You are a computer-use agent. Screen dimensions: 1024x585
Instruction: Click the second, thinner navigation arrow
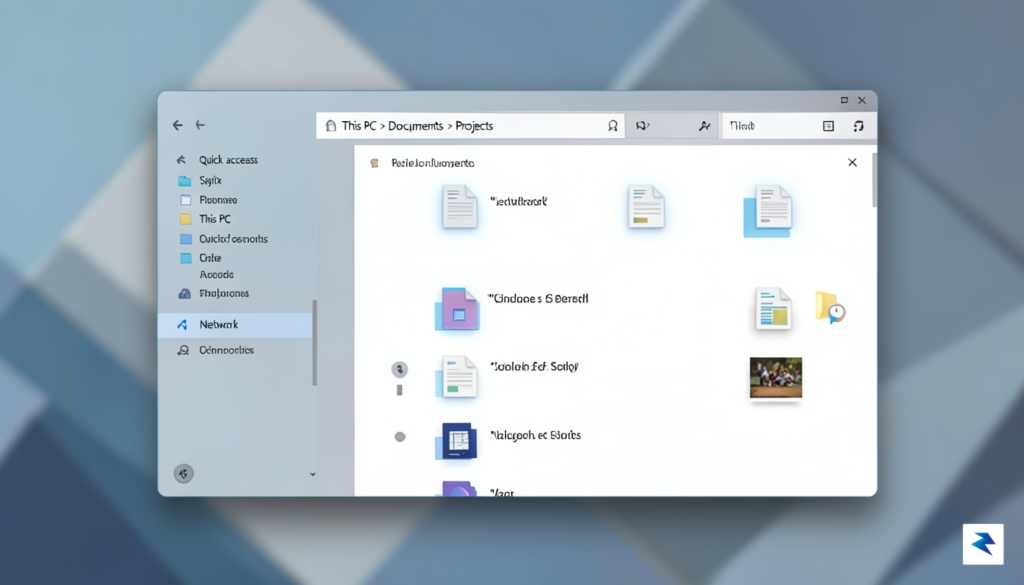[x=200, y=125]
